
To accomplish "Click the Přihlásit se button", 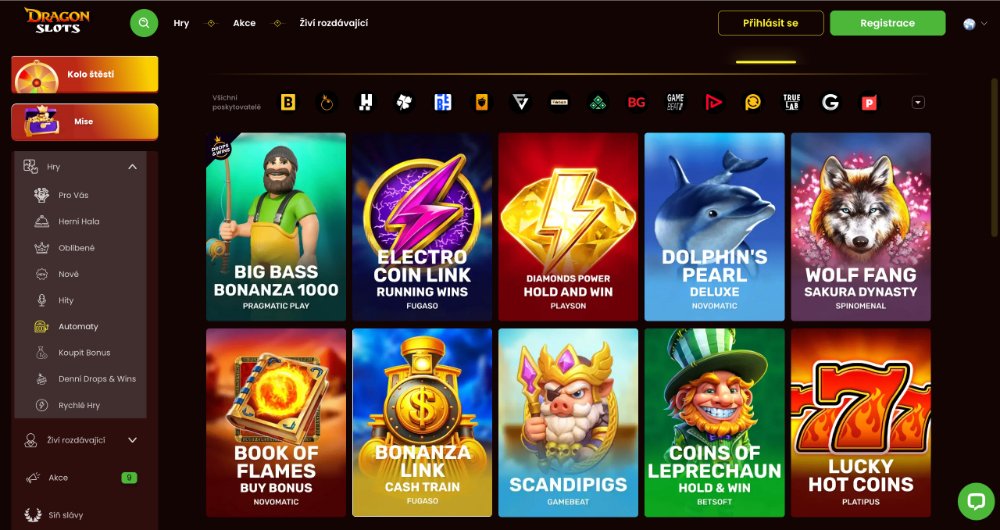I will pos(770,23).
